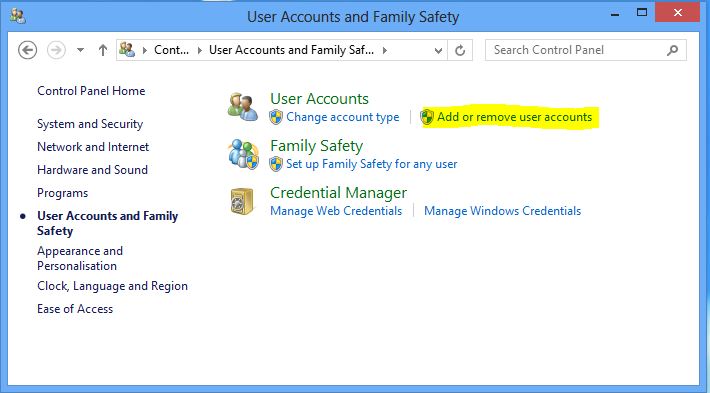Open Hardware and Sound category

coord(92,170)
